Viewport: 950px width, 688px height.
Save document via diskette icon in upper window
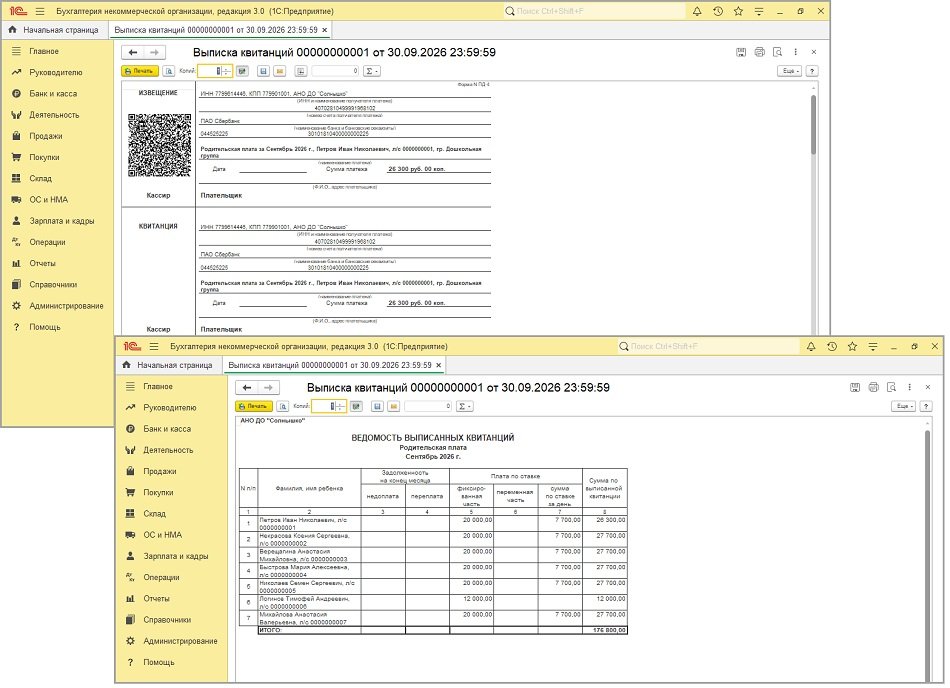pyautogui.click(x=263, y=71)
